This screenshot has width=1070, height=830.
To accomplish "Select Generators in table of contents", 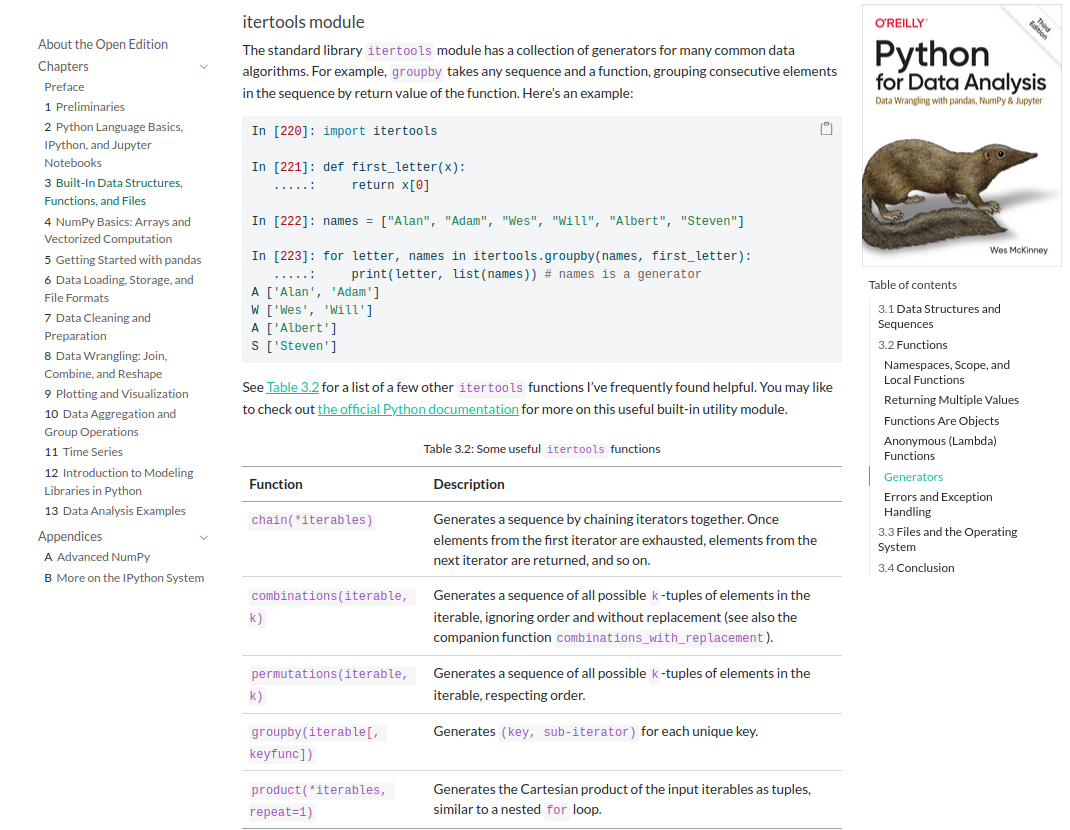I will [x=913, y=476].
